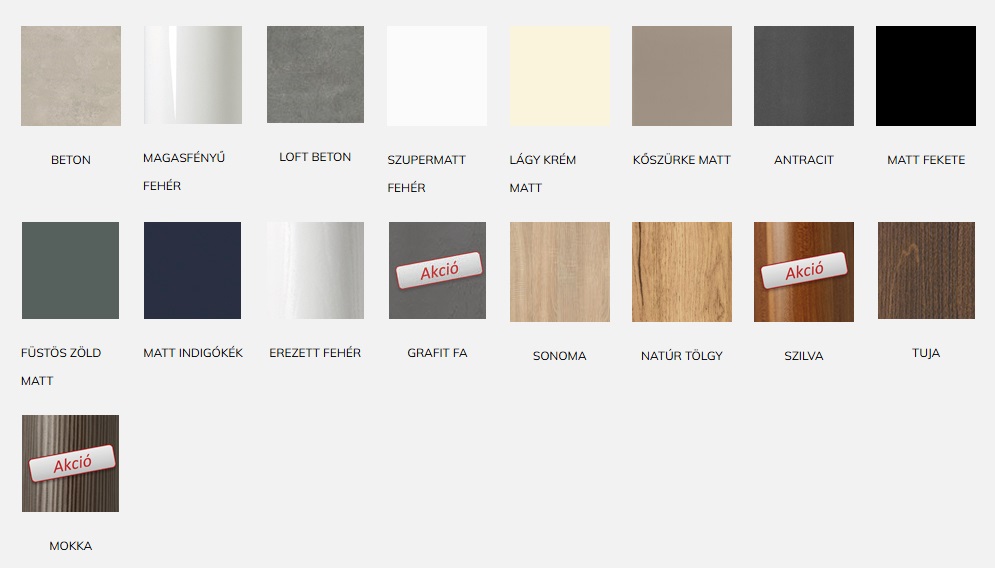Select the Szupermatt Fehér white swatch

437,76
